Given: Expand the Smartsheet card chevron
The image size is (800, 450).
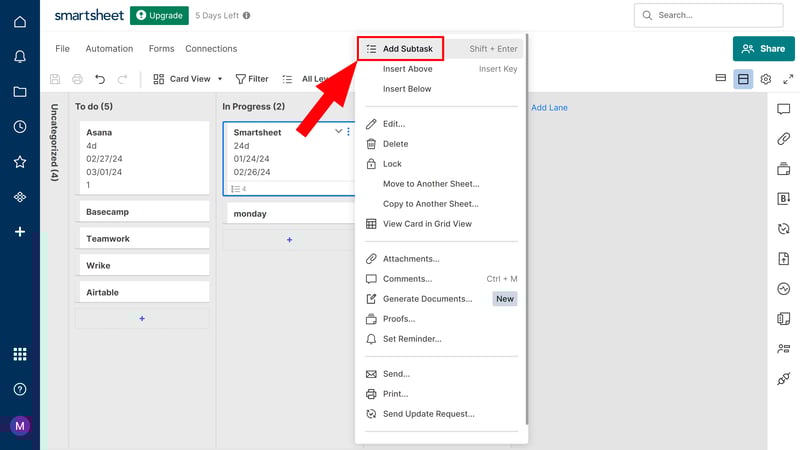Looking at the screenshot, I should [x=338, y=132].
